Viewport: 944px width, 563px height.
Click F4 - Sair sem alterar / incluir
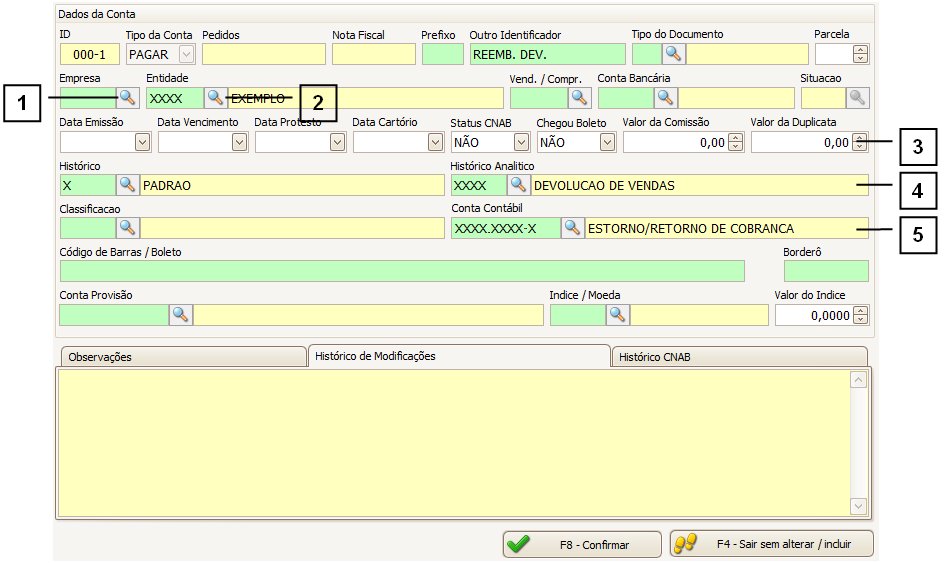click(771, 544)
